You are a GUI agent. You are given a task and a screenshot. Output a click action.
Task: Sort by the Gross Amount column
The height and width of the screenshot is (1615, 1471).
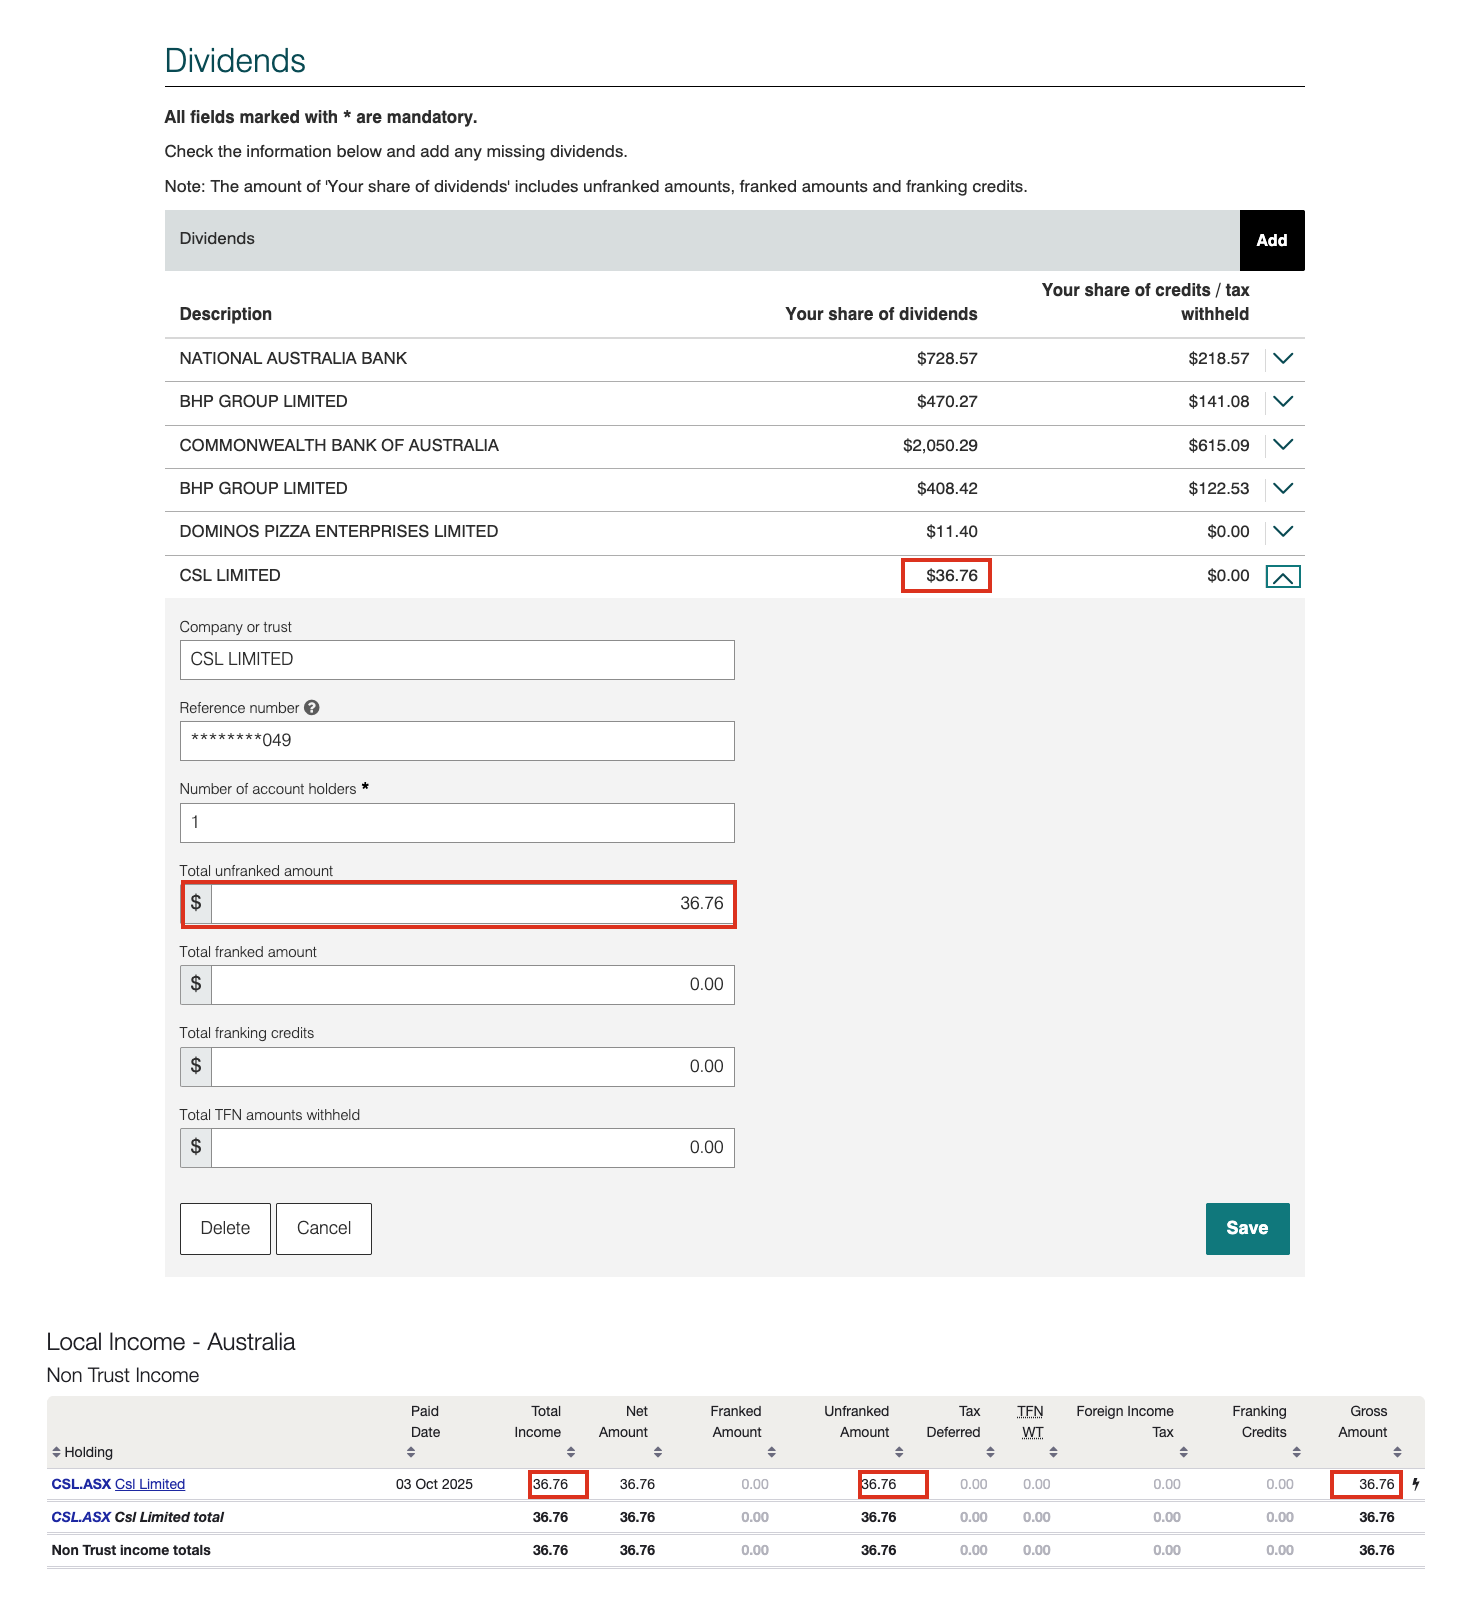[x=1397, y=1452]
